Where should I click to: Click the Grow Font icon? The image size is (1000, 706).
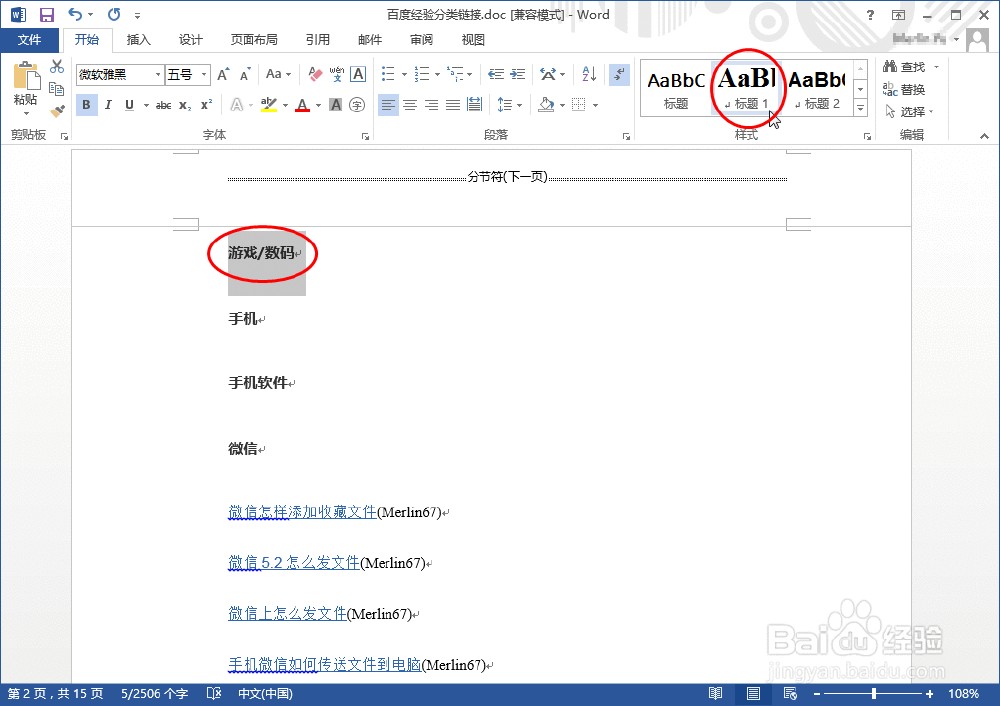[x=223, y=75]
